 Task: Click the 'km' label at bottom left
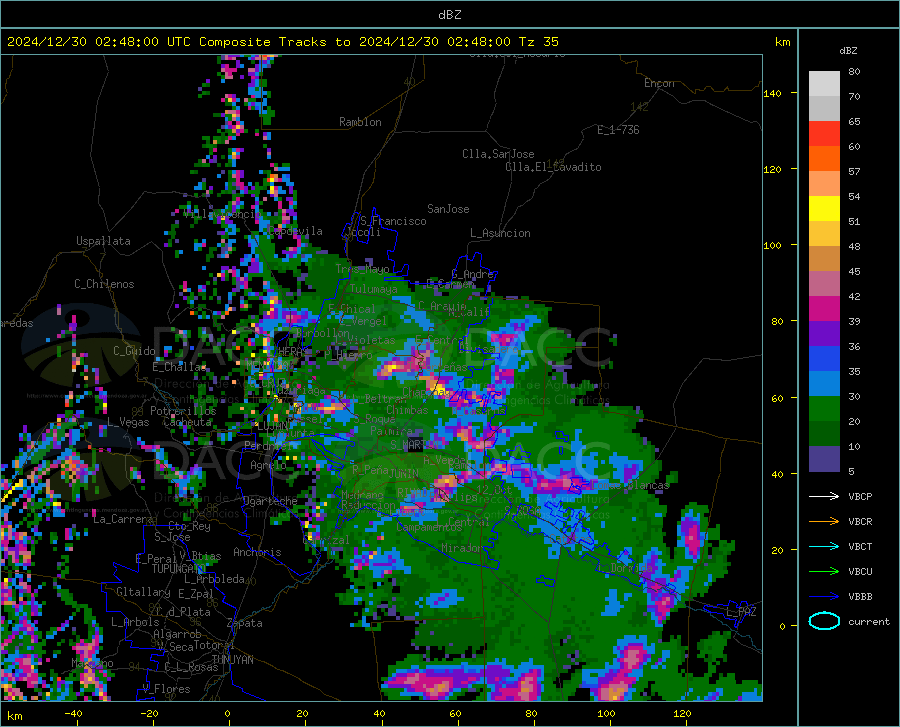point(15,716)
